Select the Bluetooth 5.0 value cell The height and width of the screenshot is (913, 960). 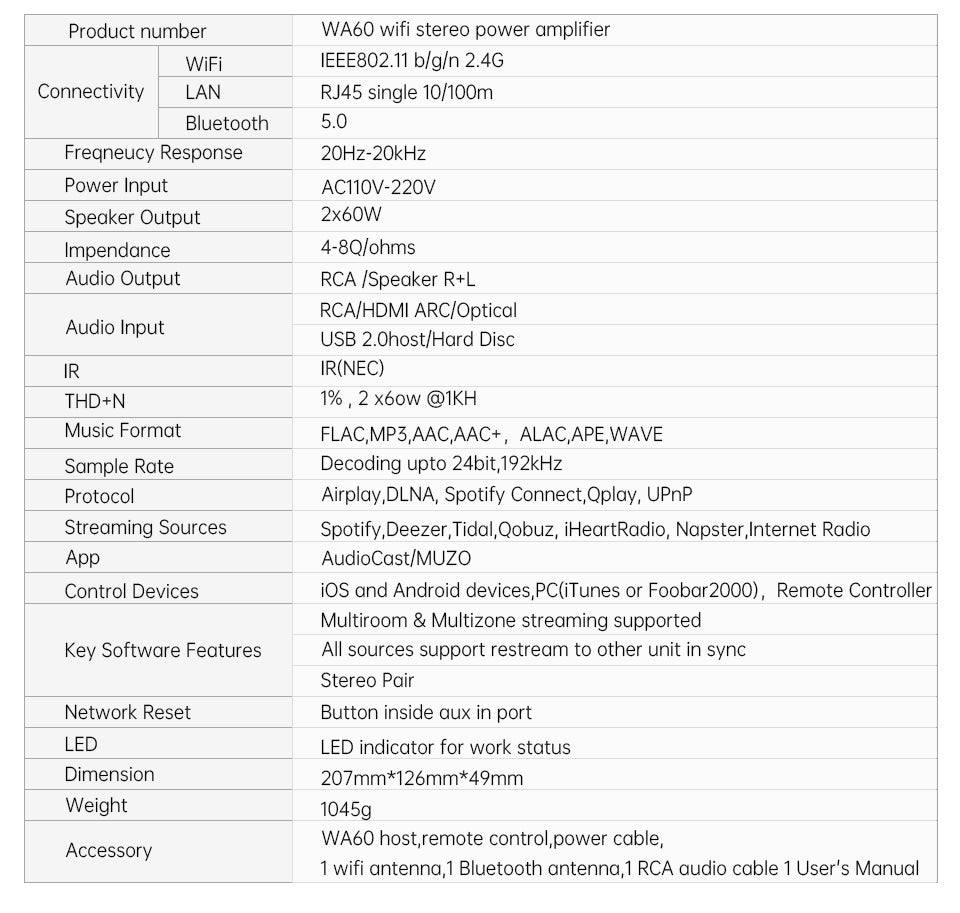click(615, 123)
